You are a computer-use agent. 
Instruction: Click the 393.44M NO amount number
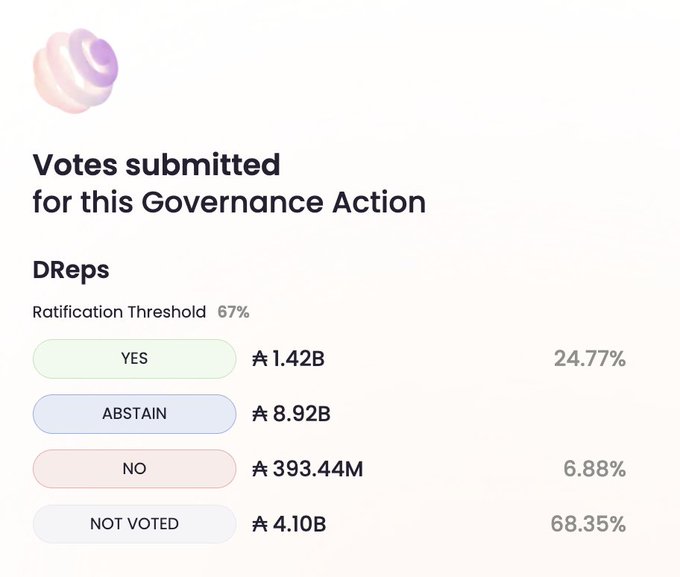[x=318, y=469]
